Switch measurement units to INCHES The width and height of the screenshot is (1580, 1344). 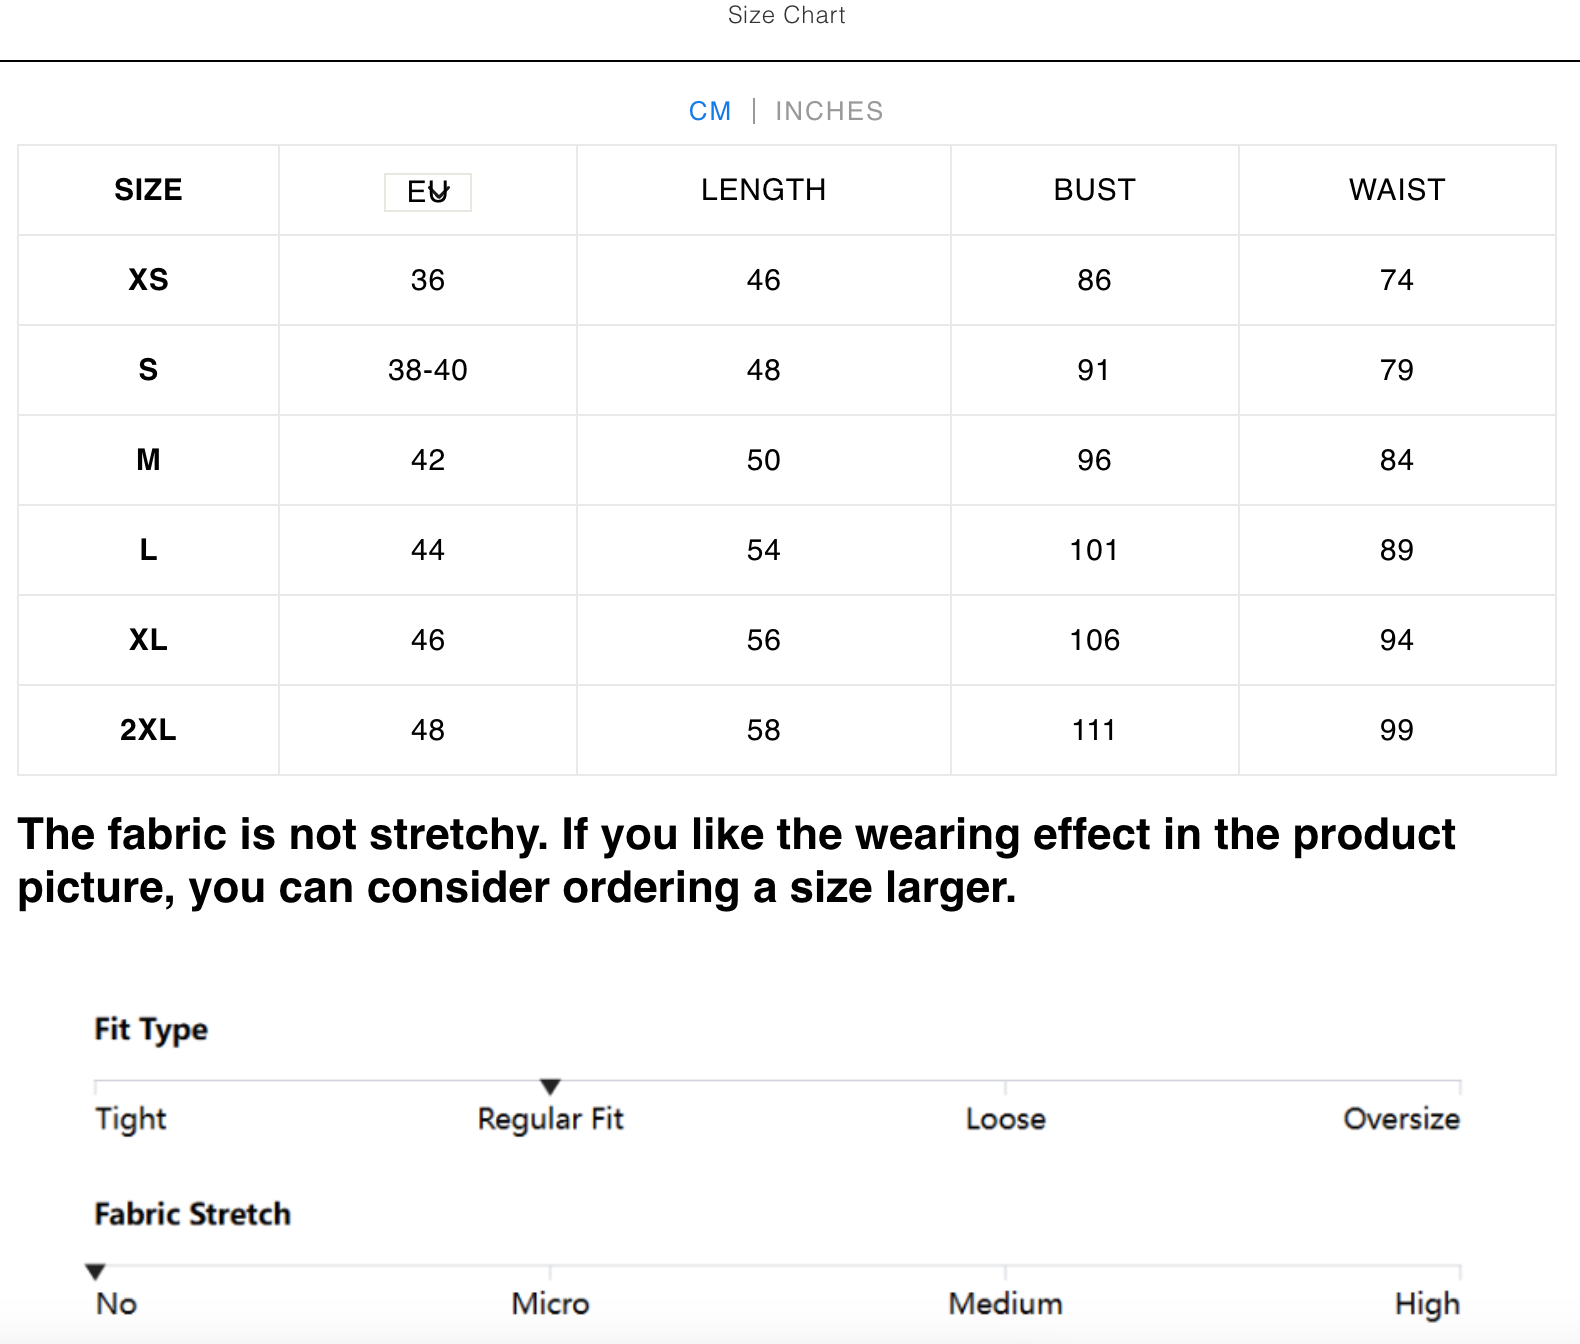[829, 111]
